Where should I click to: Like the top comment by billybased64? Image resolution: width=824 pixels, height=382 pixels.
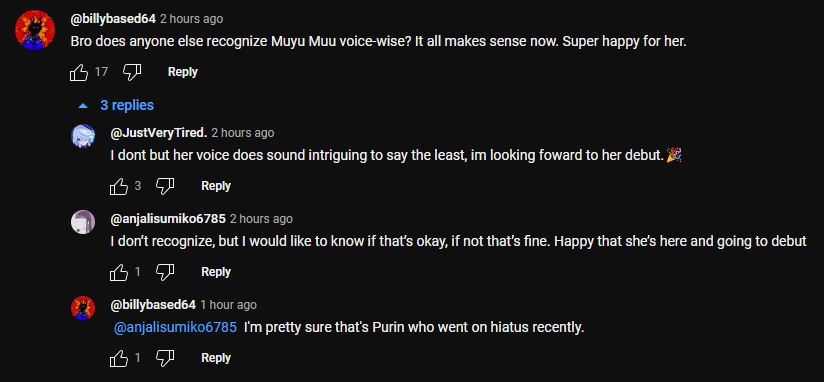(x=79, y=72)
